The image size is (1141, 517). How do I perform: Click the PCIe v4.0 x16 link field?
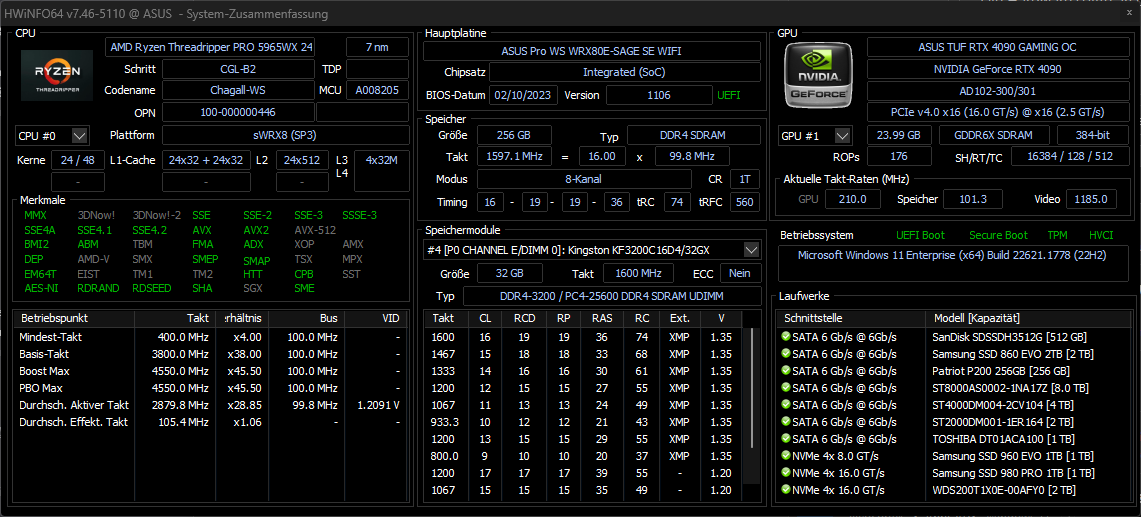click(x=997, y=113)
